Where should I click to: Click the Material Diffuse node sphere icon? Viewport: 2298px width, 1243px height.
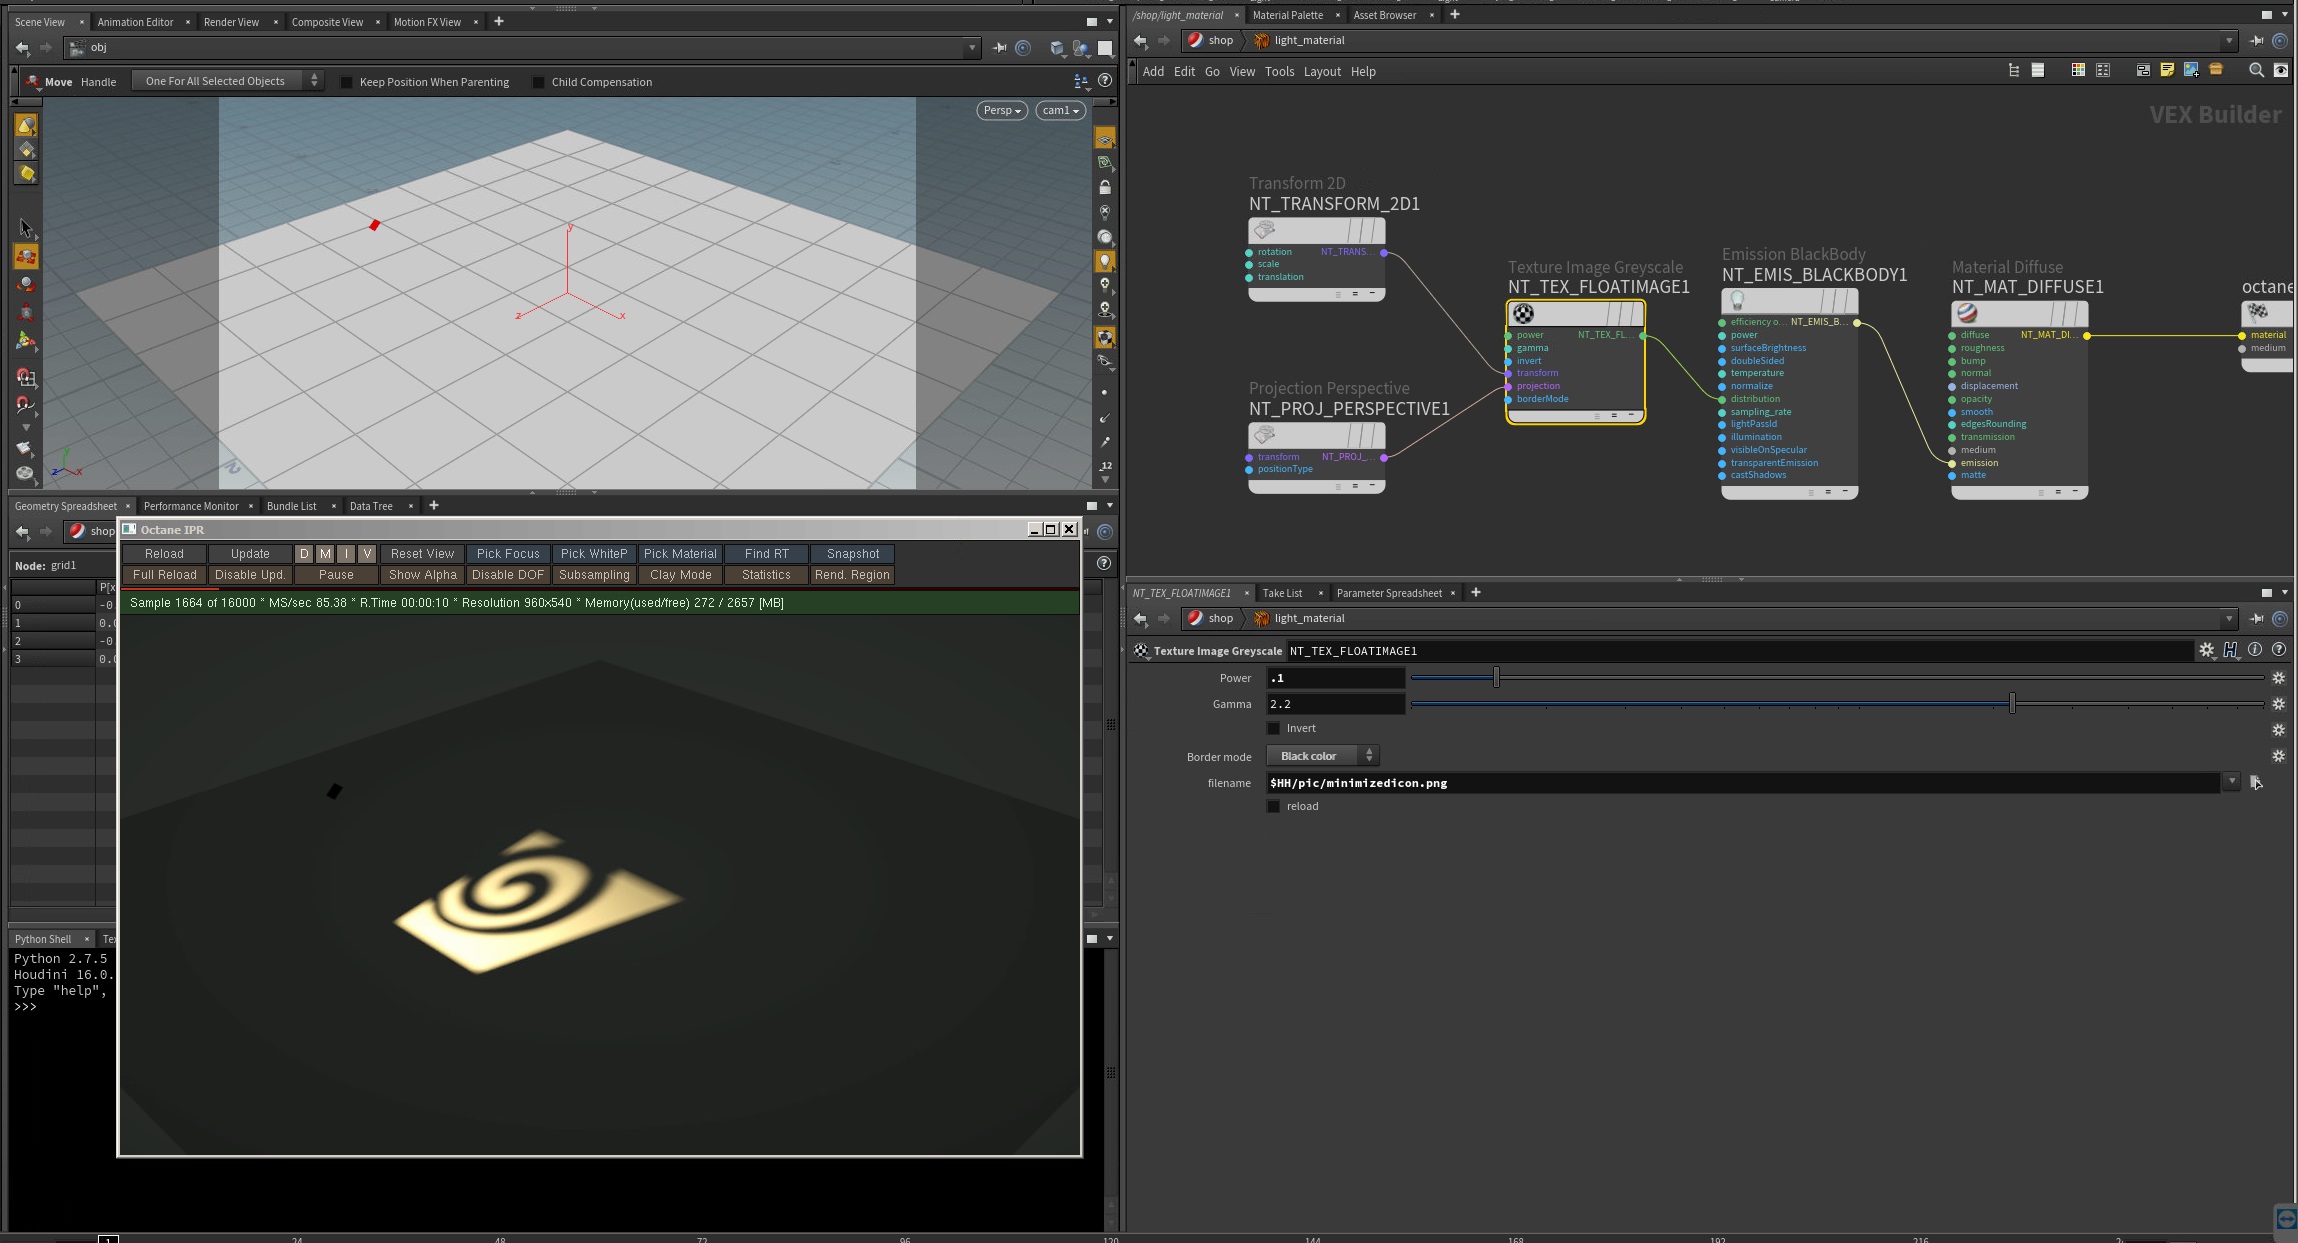coord(1967,314)
